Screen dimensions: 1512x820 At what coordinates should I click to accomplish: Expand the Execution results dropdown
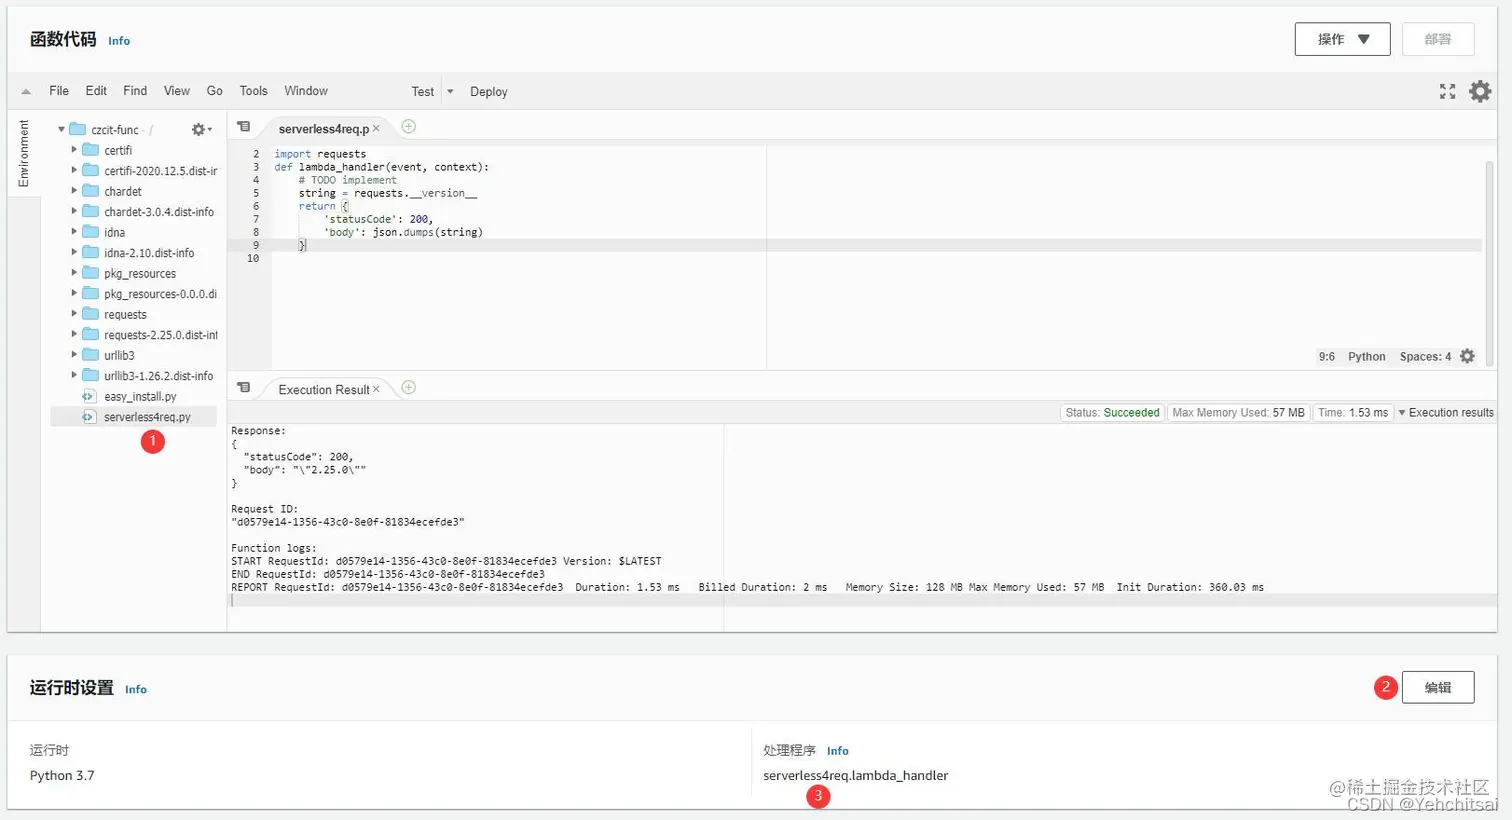point(1446,412)
